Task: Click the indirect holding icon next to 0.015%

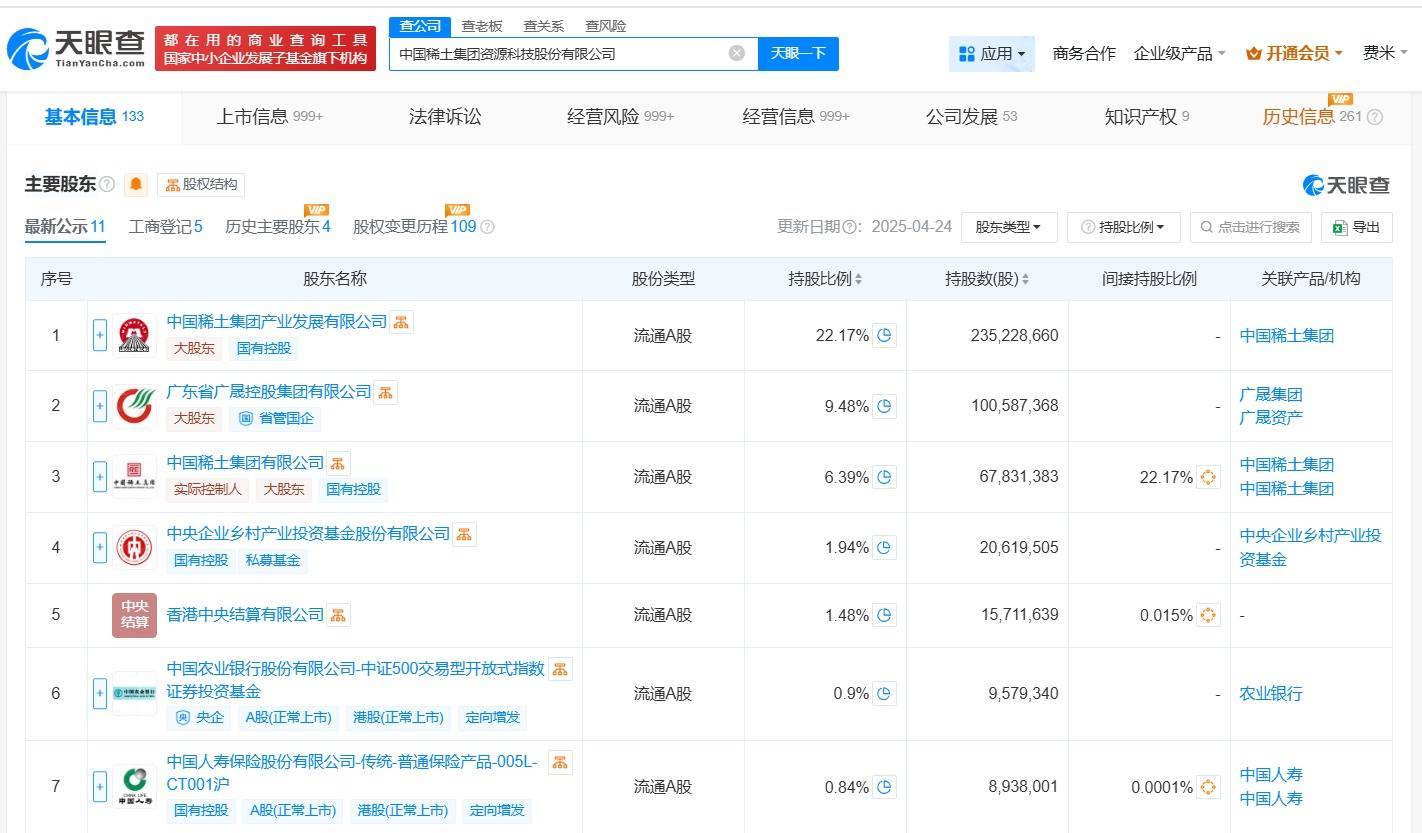Action: point(1208,615)
